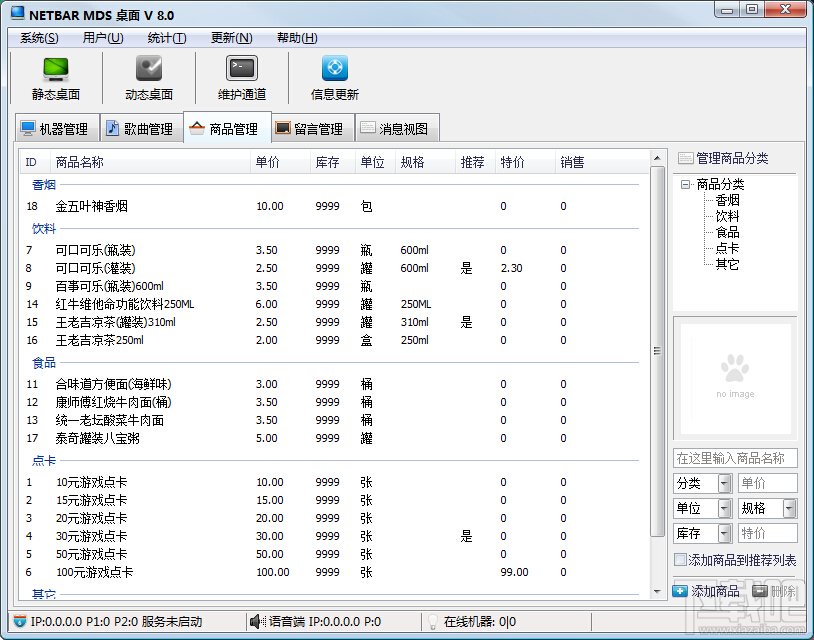The width and height of the screenshot is (814, 640).
Task: Open the 统计(T) menu
Action: point(167,38)
